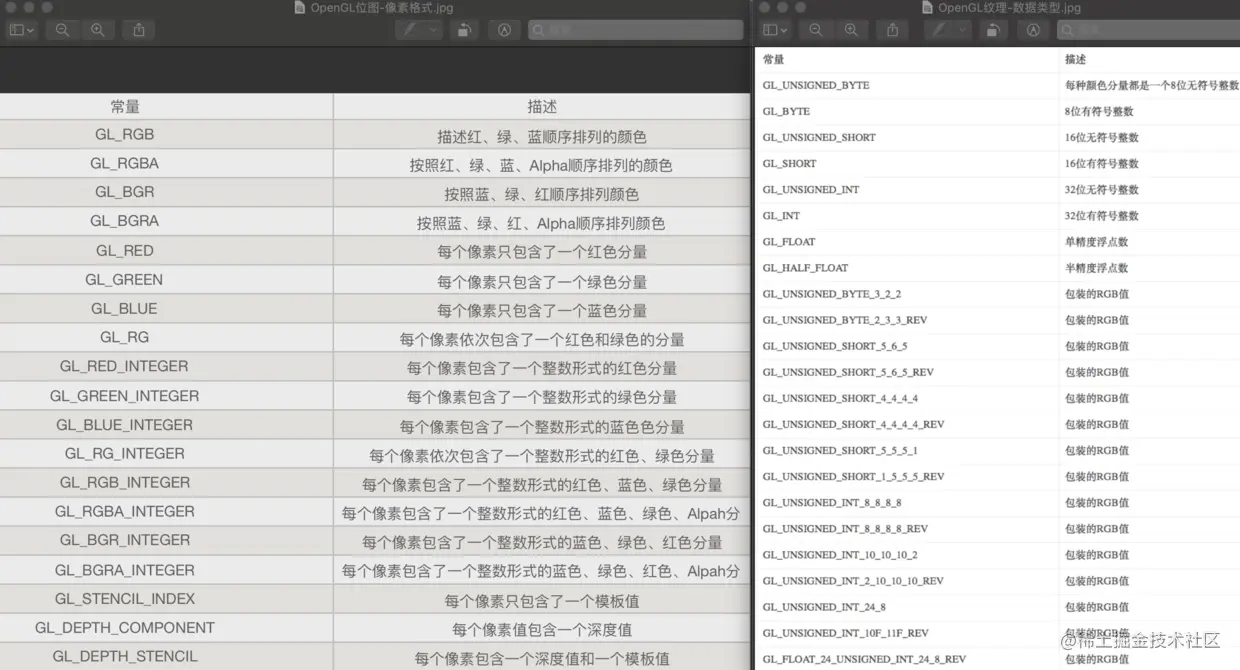This screenshot has height=670, width=1240.
Task: Open sidebar view menu in 像素格式.jpg window
Action: click(x=21, y=30)
